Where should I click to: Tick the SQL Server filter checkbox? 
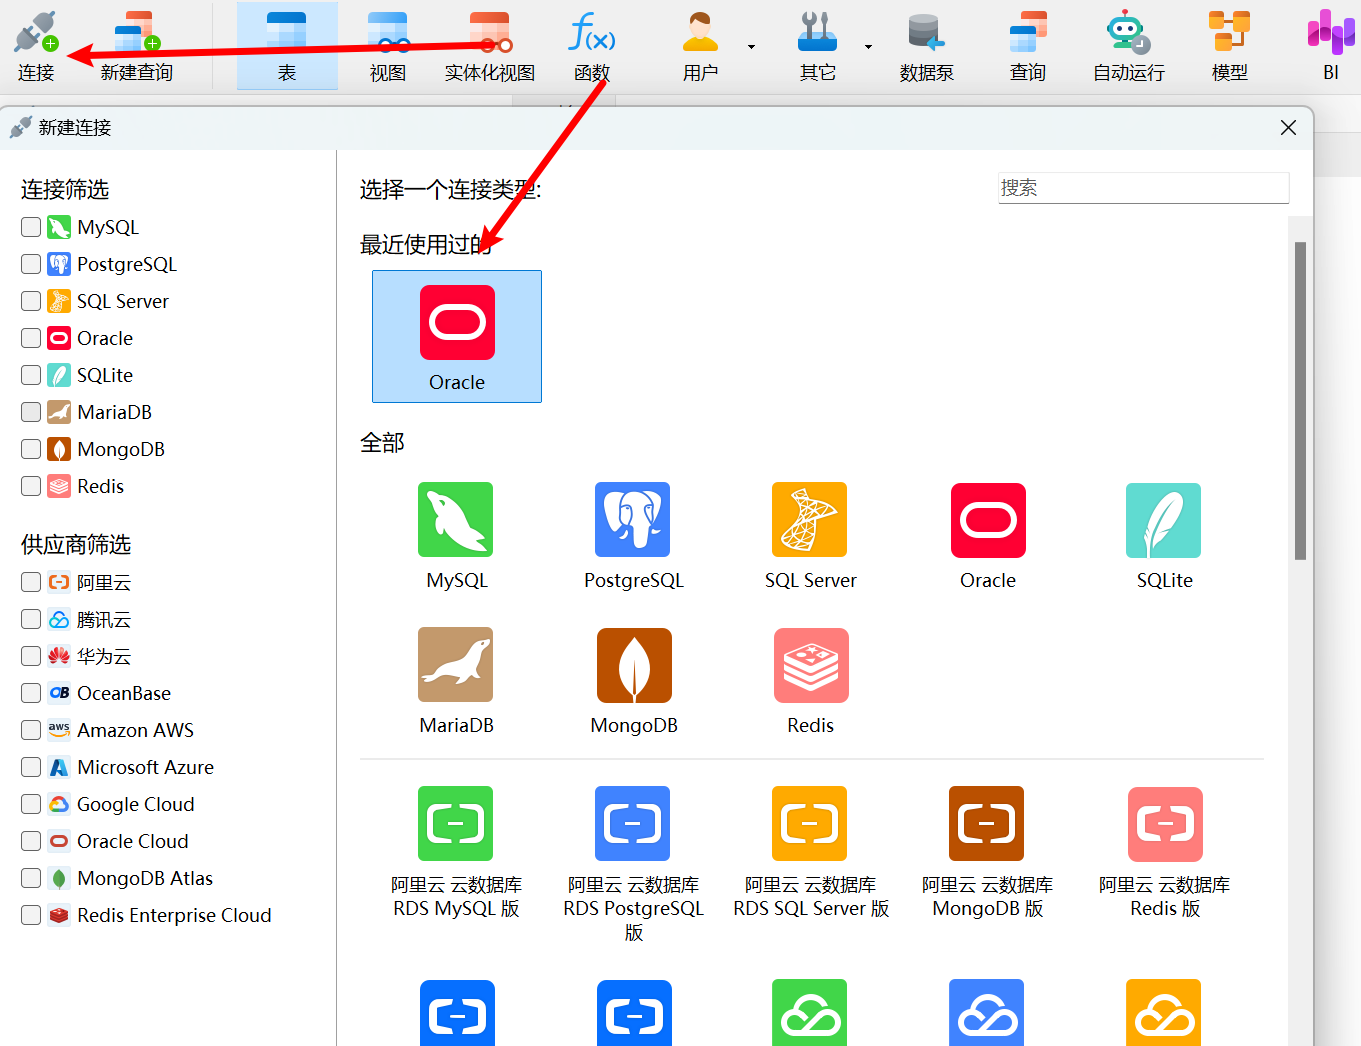pos(31,301)
